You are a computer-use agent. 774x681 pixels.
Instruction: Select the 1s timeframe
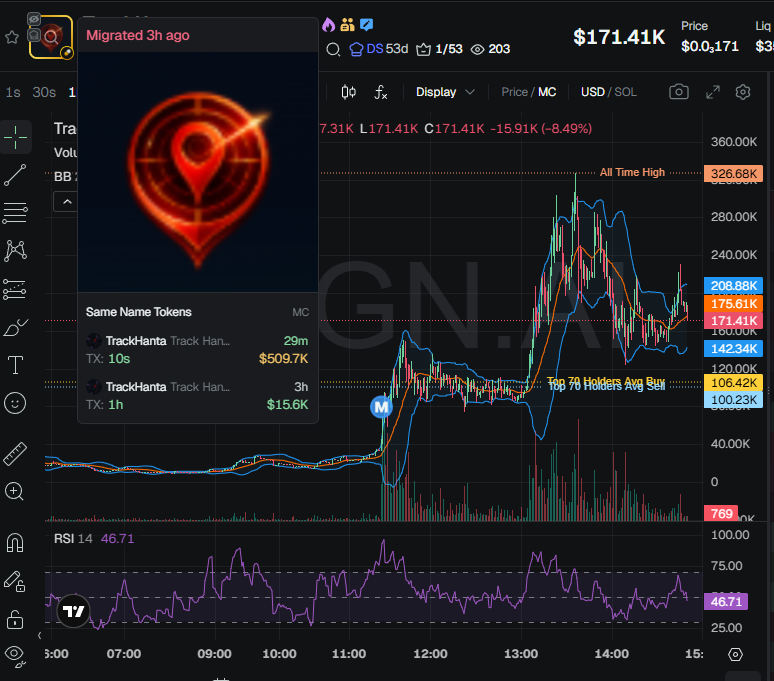click(13, 92)
